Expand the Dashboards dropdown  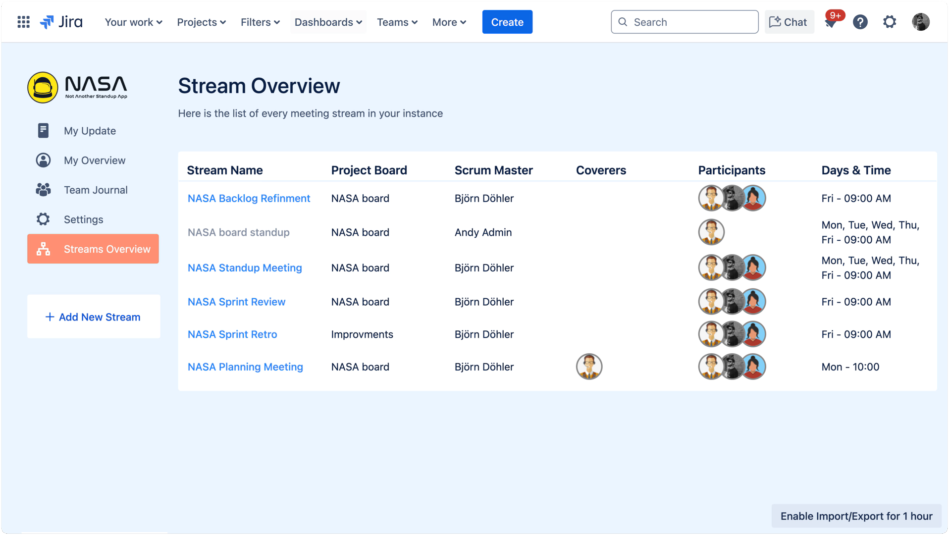pos(329,22)
